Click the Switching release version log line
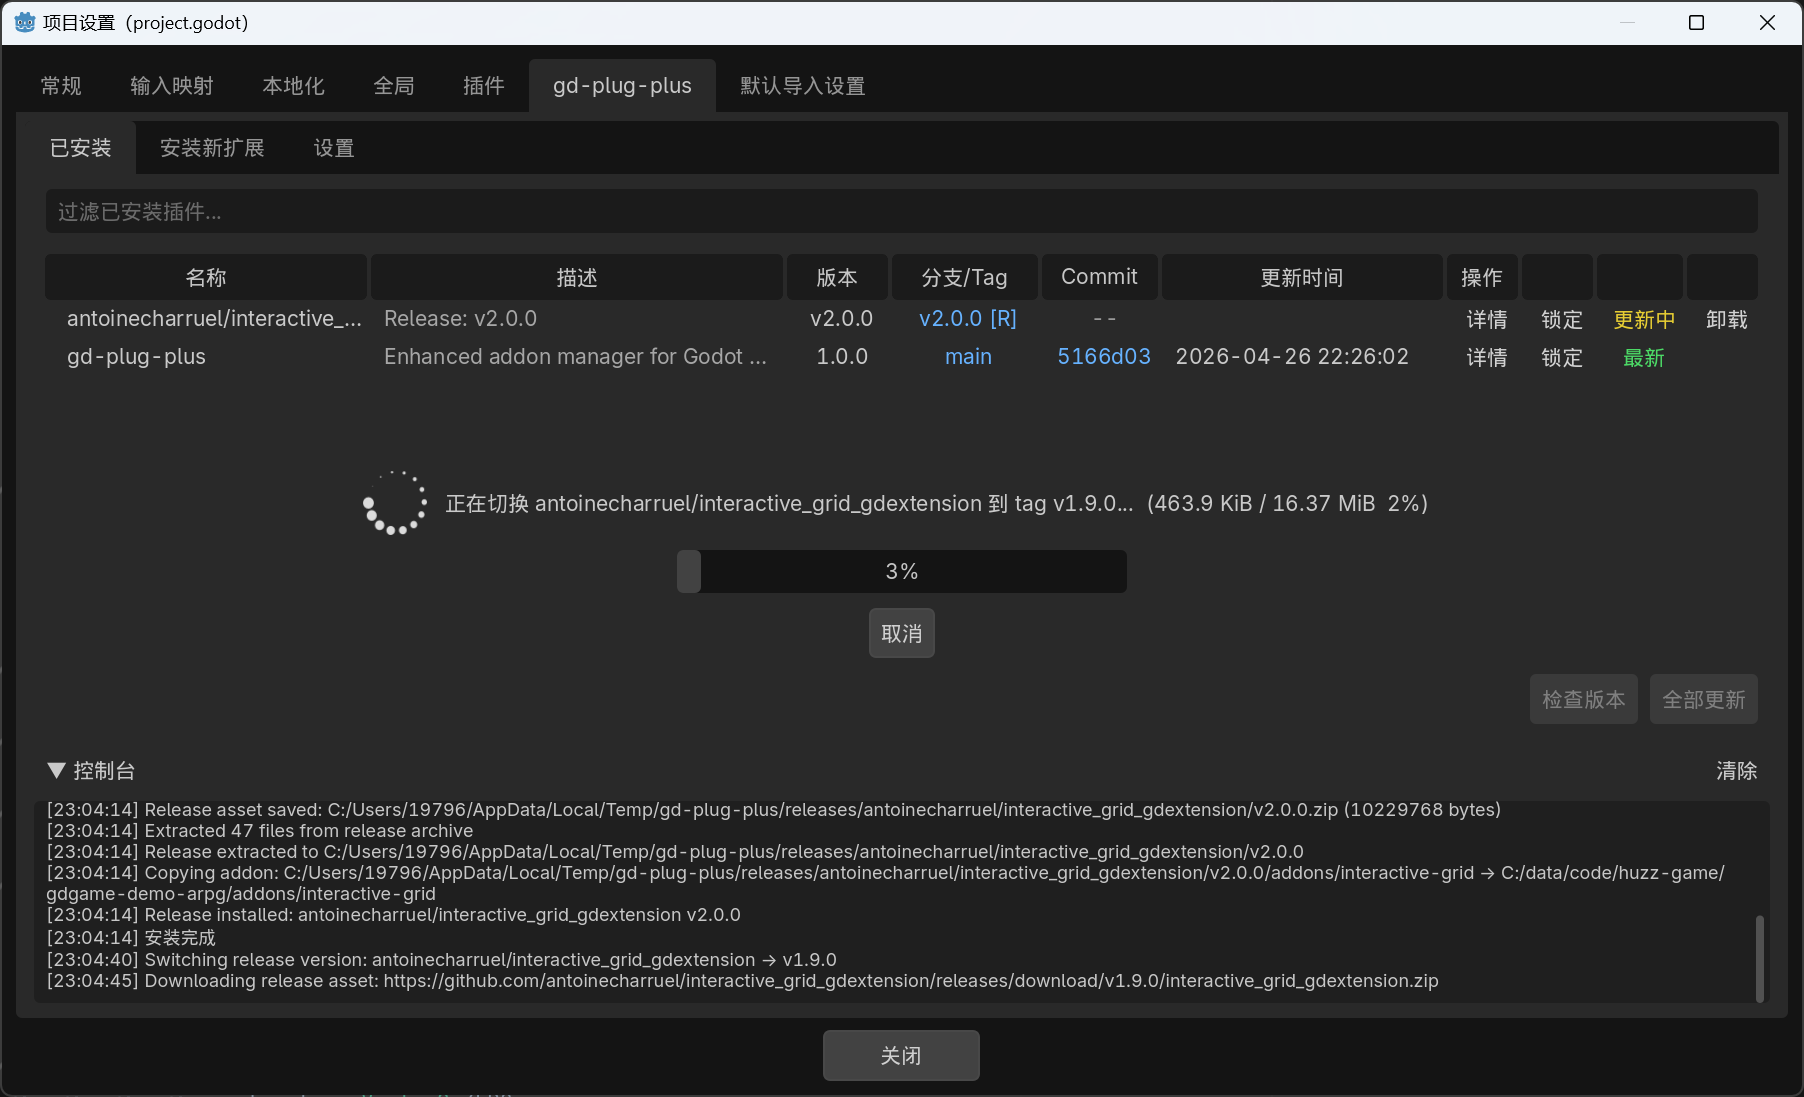Viewport: 1804px width, 1097px height. click(x=441, y=960)
